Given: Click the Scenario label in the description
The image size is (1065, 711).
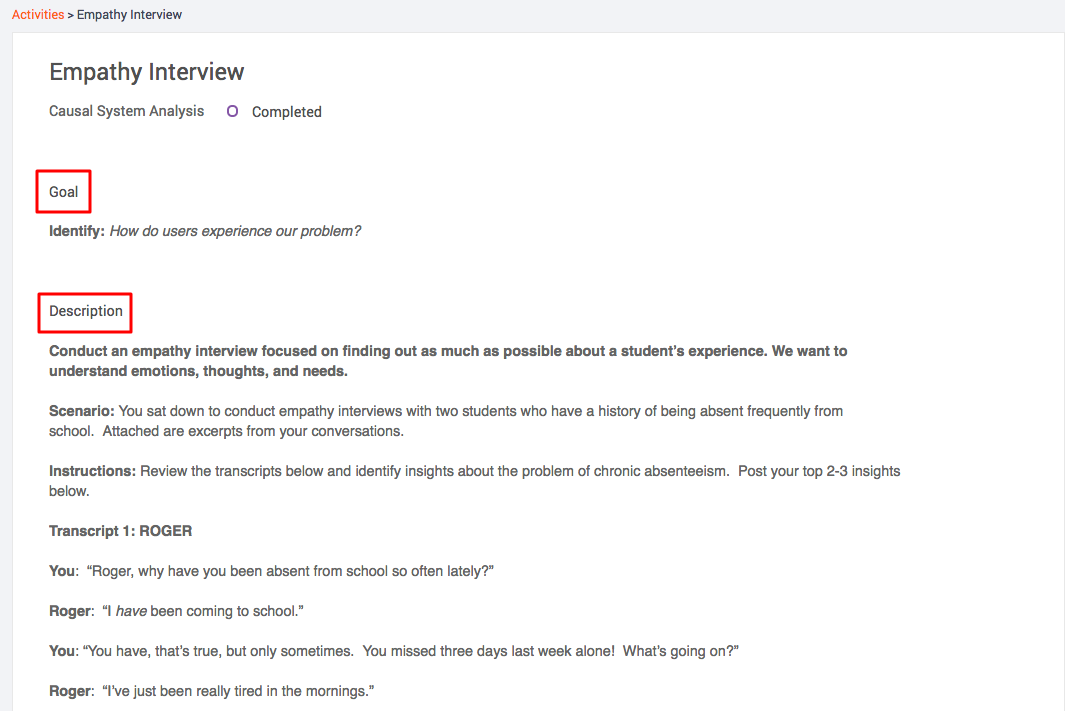Looking at the screenshot, I should pyautogui.click(x=82, y=411).
